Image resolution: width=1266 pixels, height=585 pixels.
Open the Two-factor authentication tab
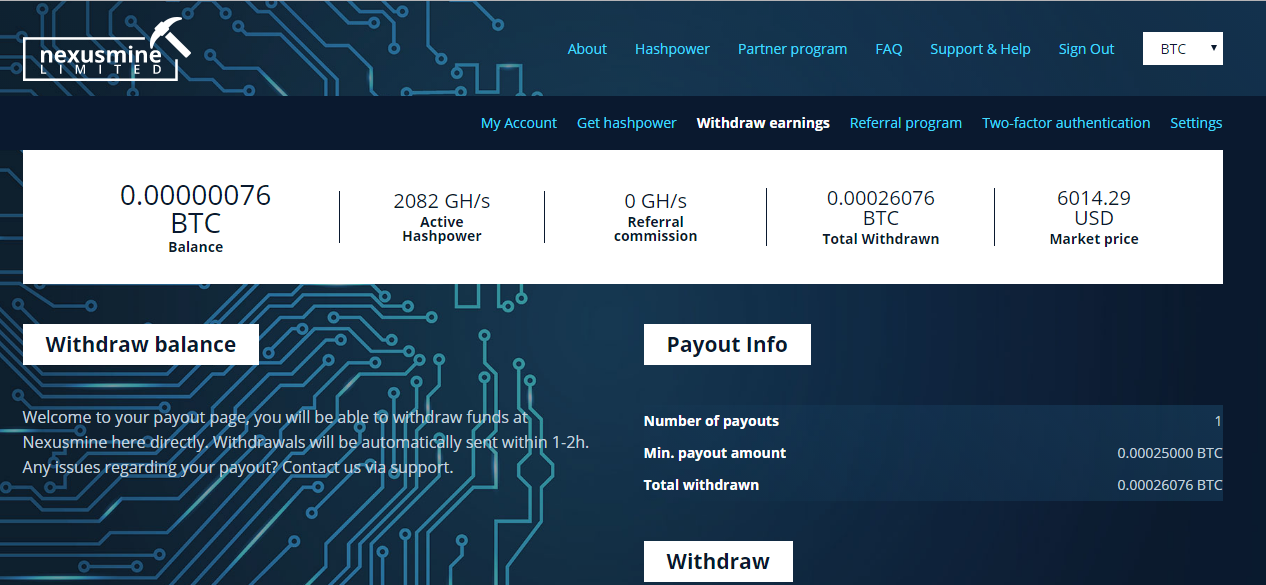(x=1066, y=123)
